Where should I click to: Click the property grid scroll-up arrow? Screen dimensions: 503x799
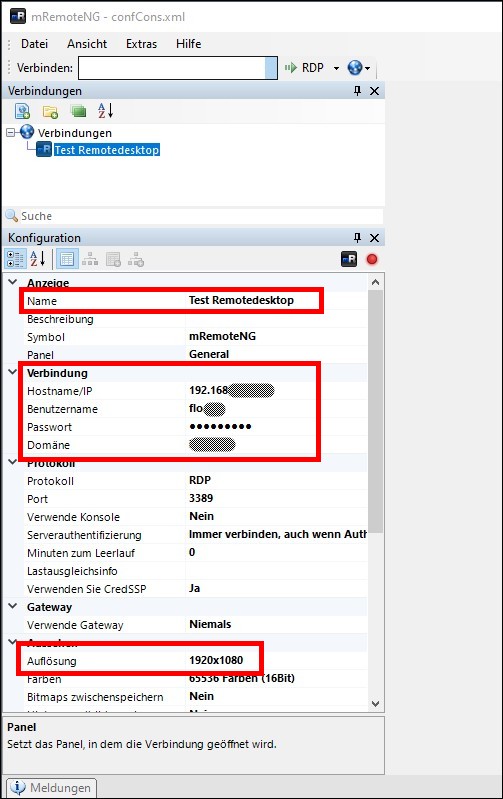pos(376,282)
